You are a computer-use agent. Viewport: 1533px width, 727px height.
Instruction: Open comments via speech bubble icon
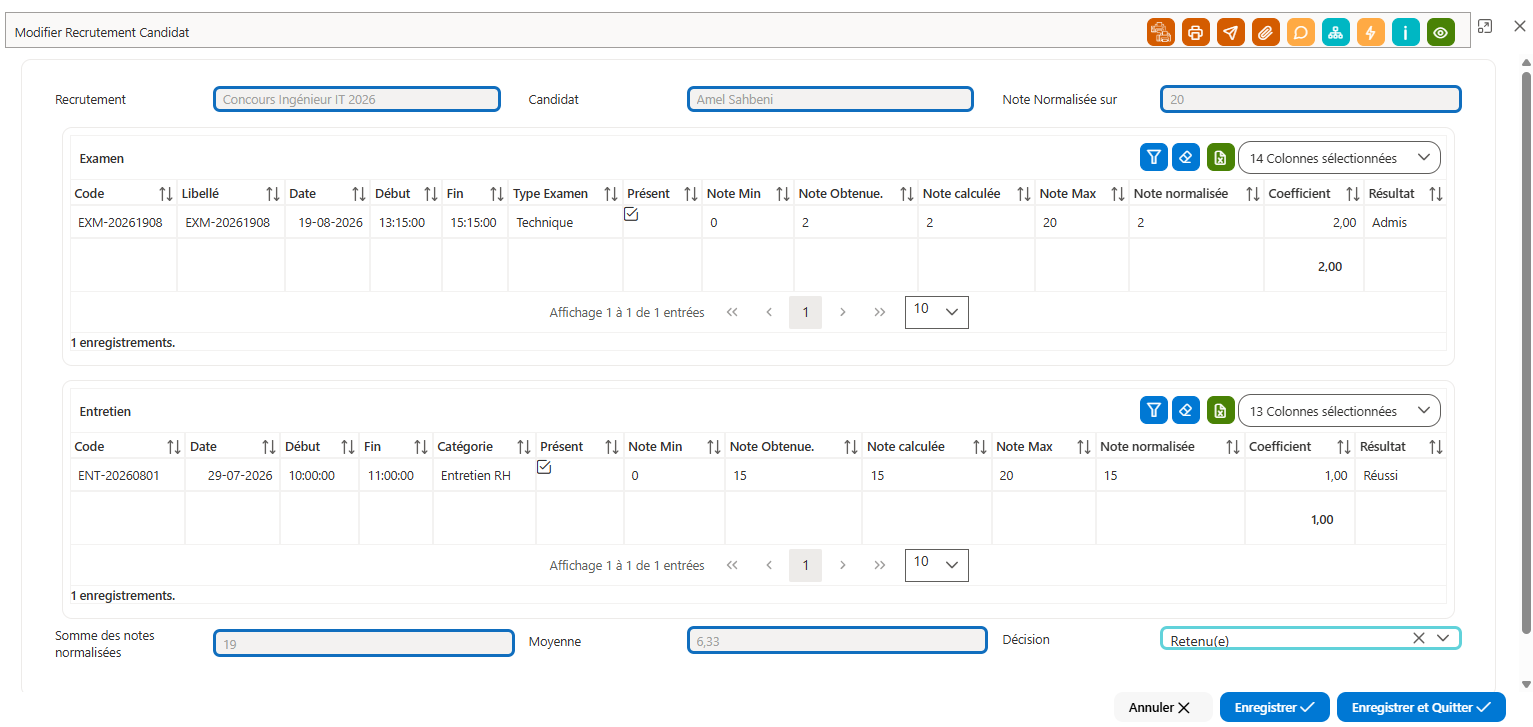pos(1301,32)
